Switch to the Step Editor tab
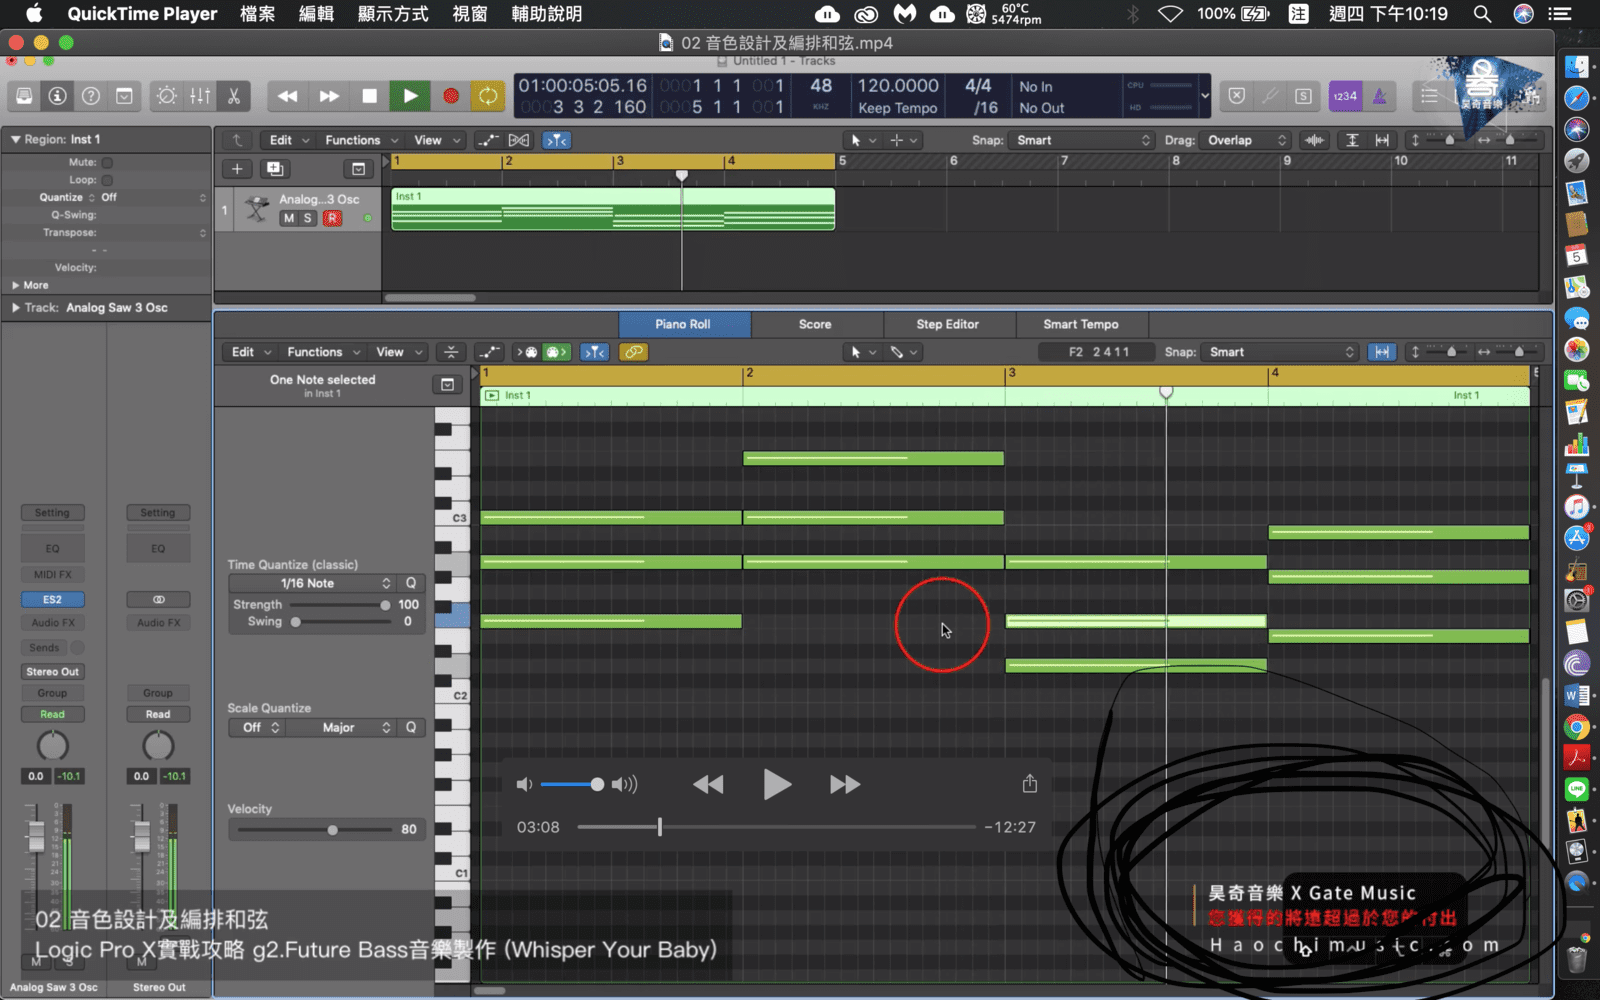 (x=948, y=324)
